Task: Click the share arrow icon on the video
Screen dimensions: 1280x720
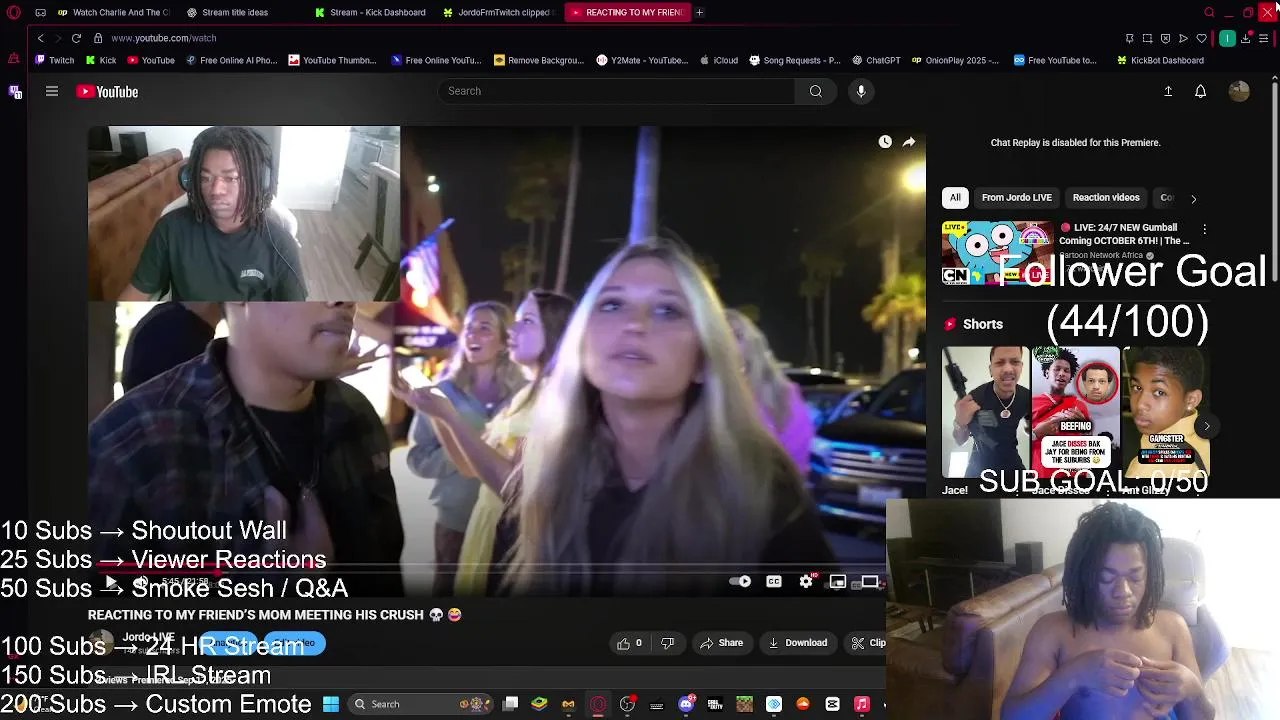Action: pyautogui.click(x=909, y=142)
